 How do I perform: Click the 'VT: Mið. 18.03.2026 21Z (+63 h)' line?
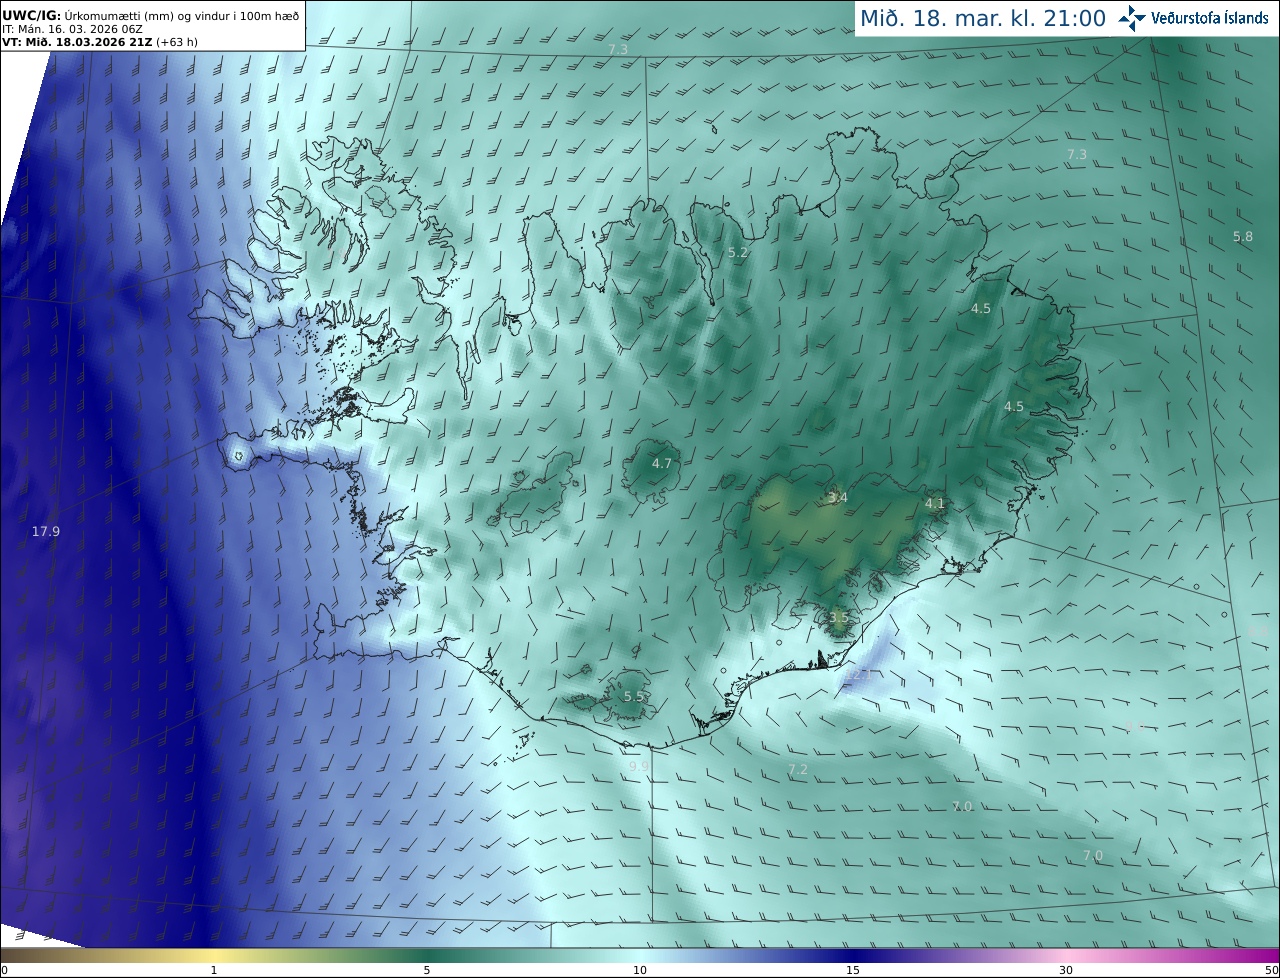[102, 42]
